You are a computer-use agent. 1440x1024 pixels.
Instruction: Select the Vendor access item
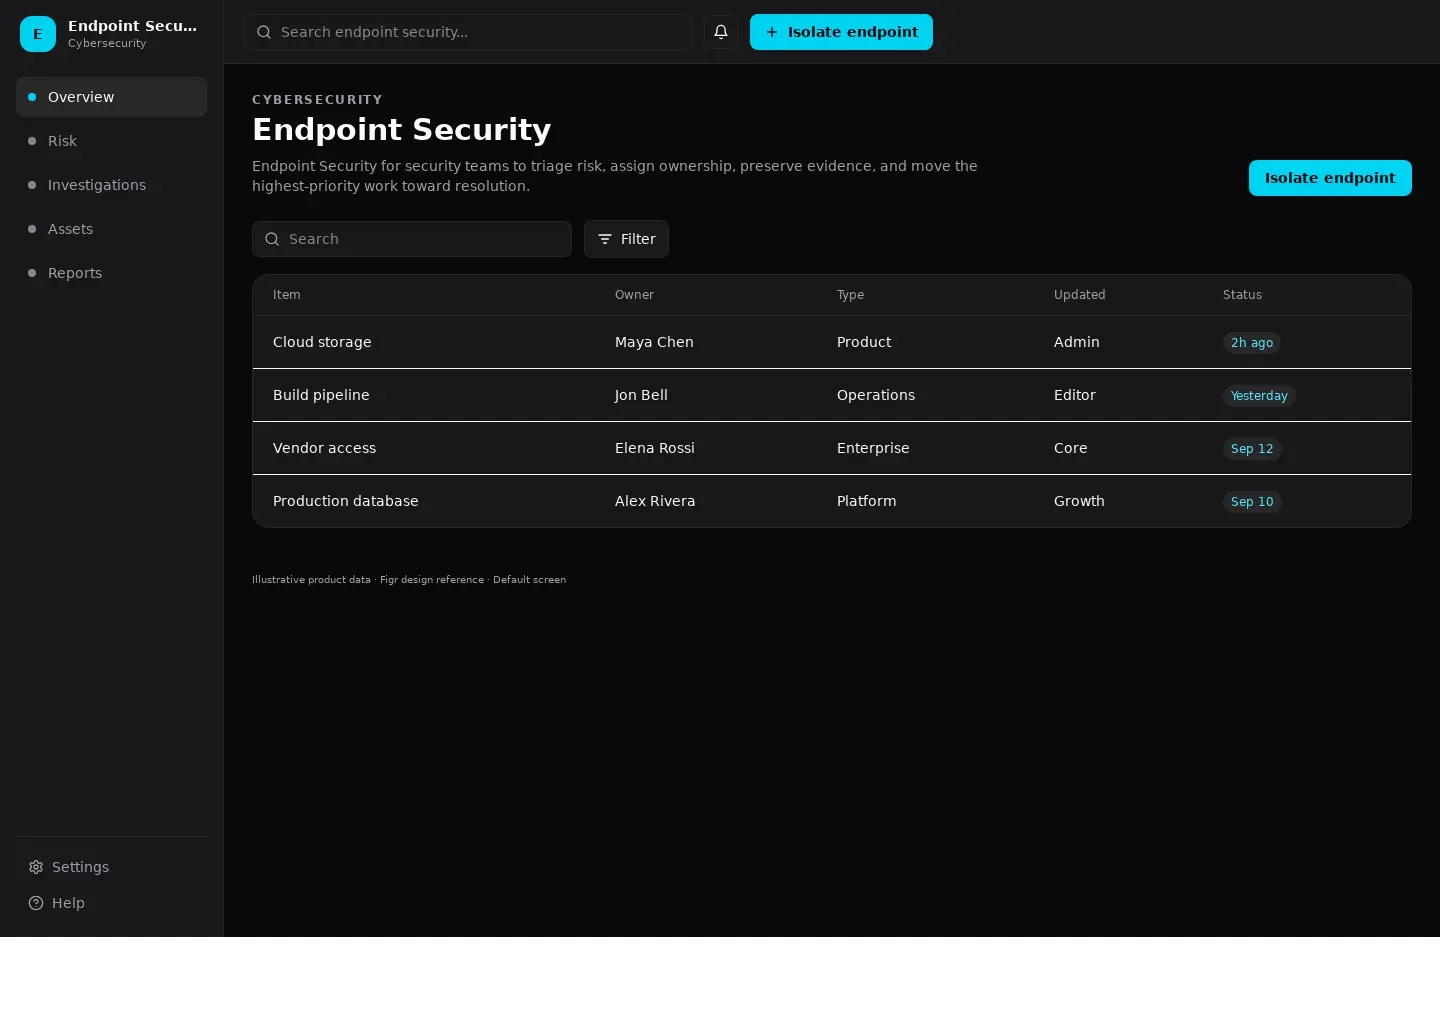324,448
